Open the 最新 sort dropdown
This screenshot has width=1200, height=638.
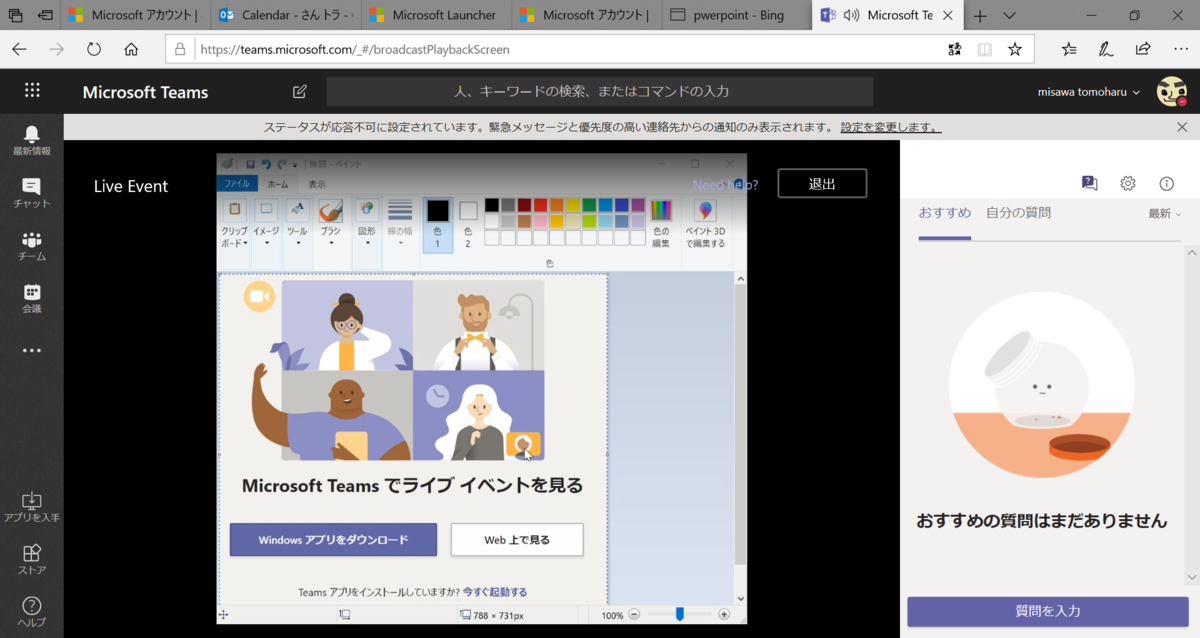coord(1165,214)
